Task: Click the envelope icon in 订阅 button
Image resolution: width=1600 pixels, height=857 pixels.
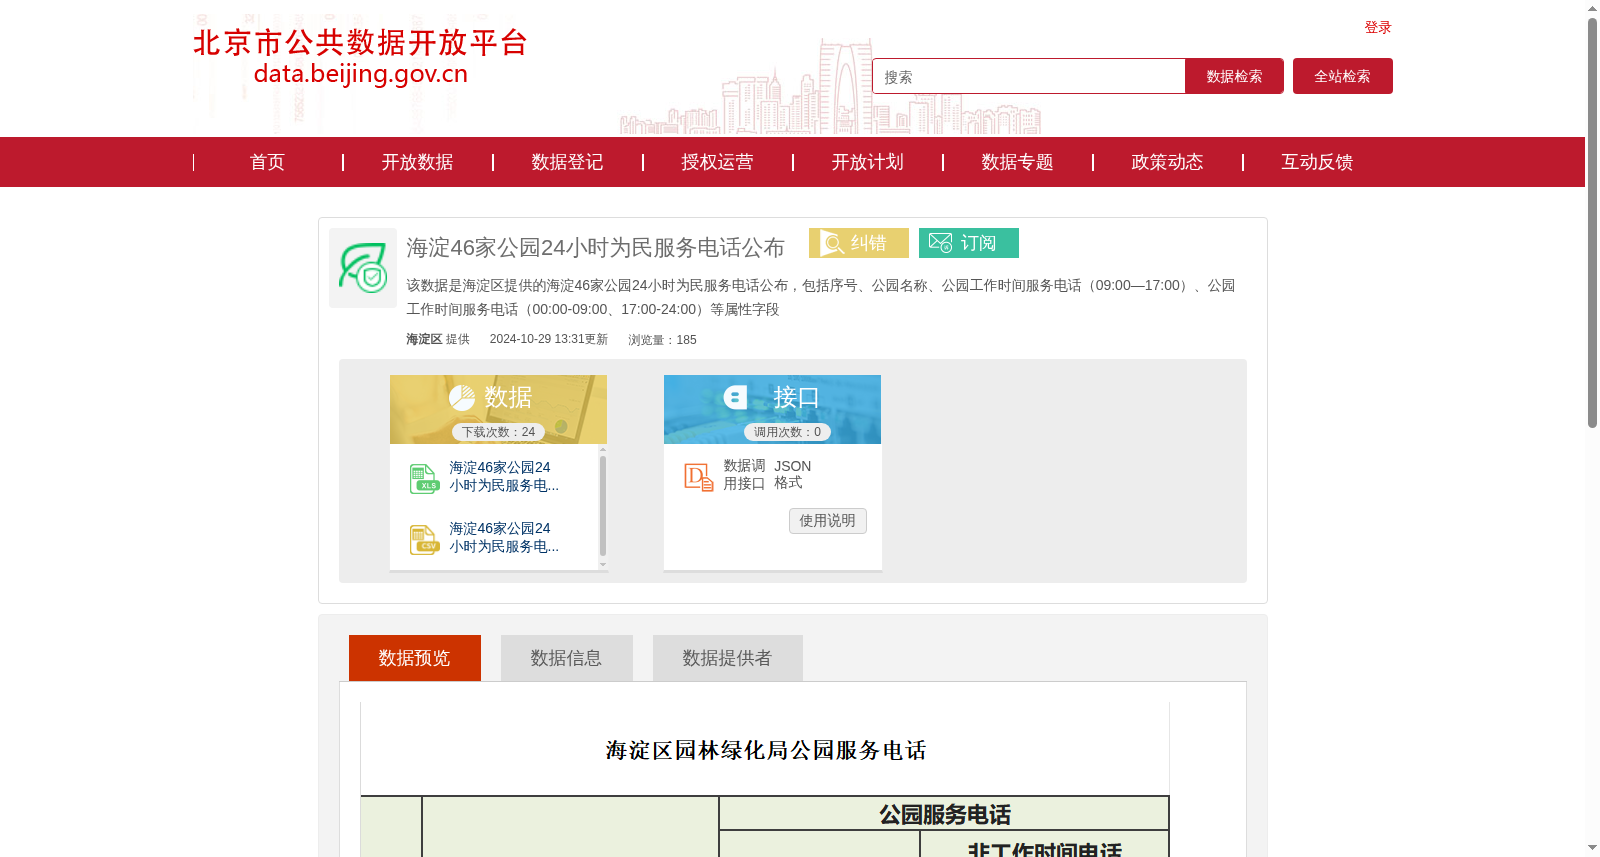Action: tap(940, 243)
